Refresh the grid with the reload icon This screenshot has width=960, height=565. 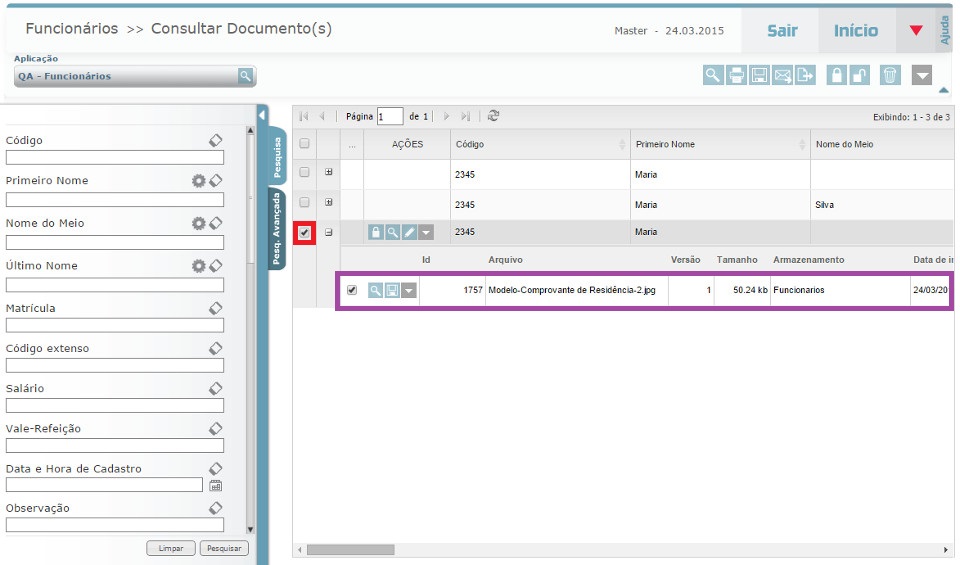pos(493,116)
